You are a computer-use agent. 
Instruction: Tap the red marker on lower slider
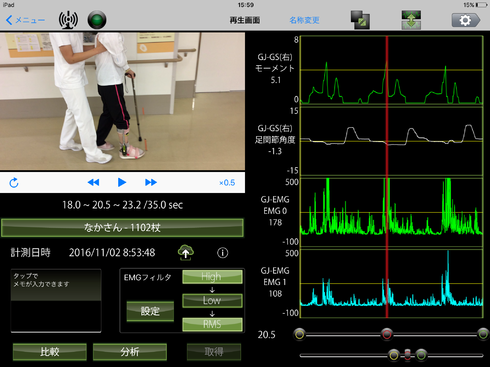pos(407,355)
